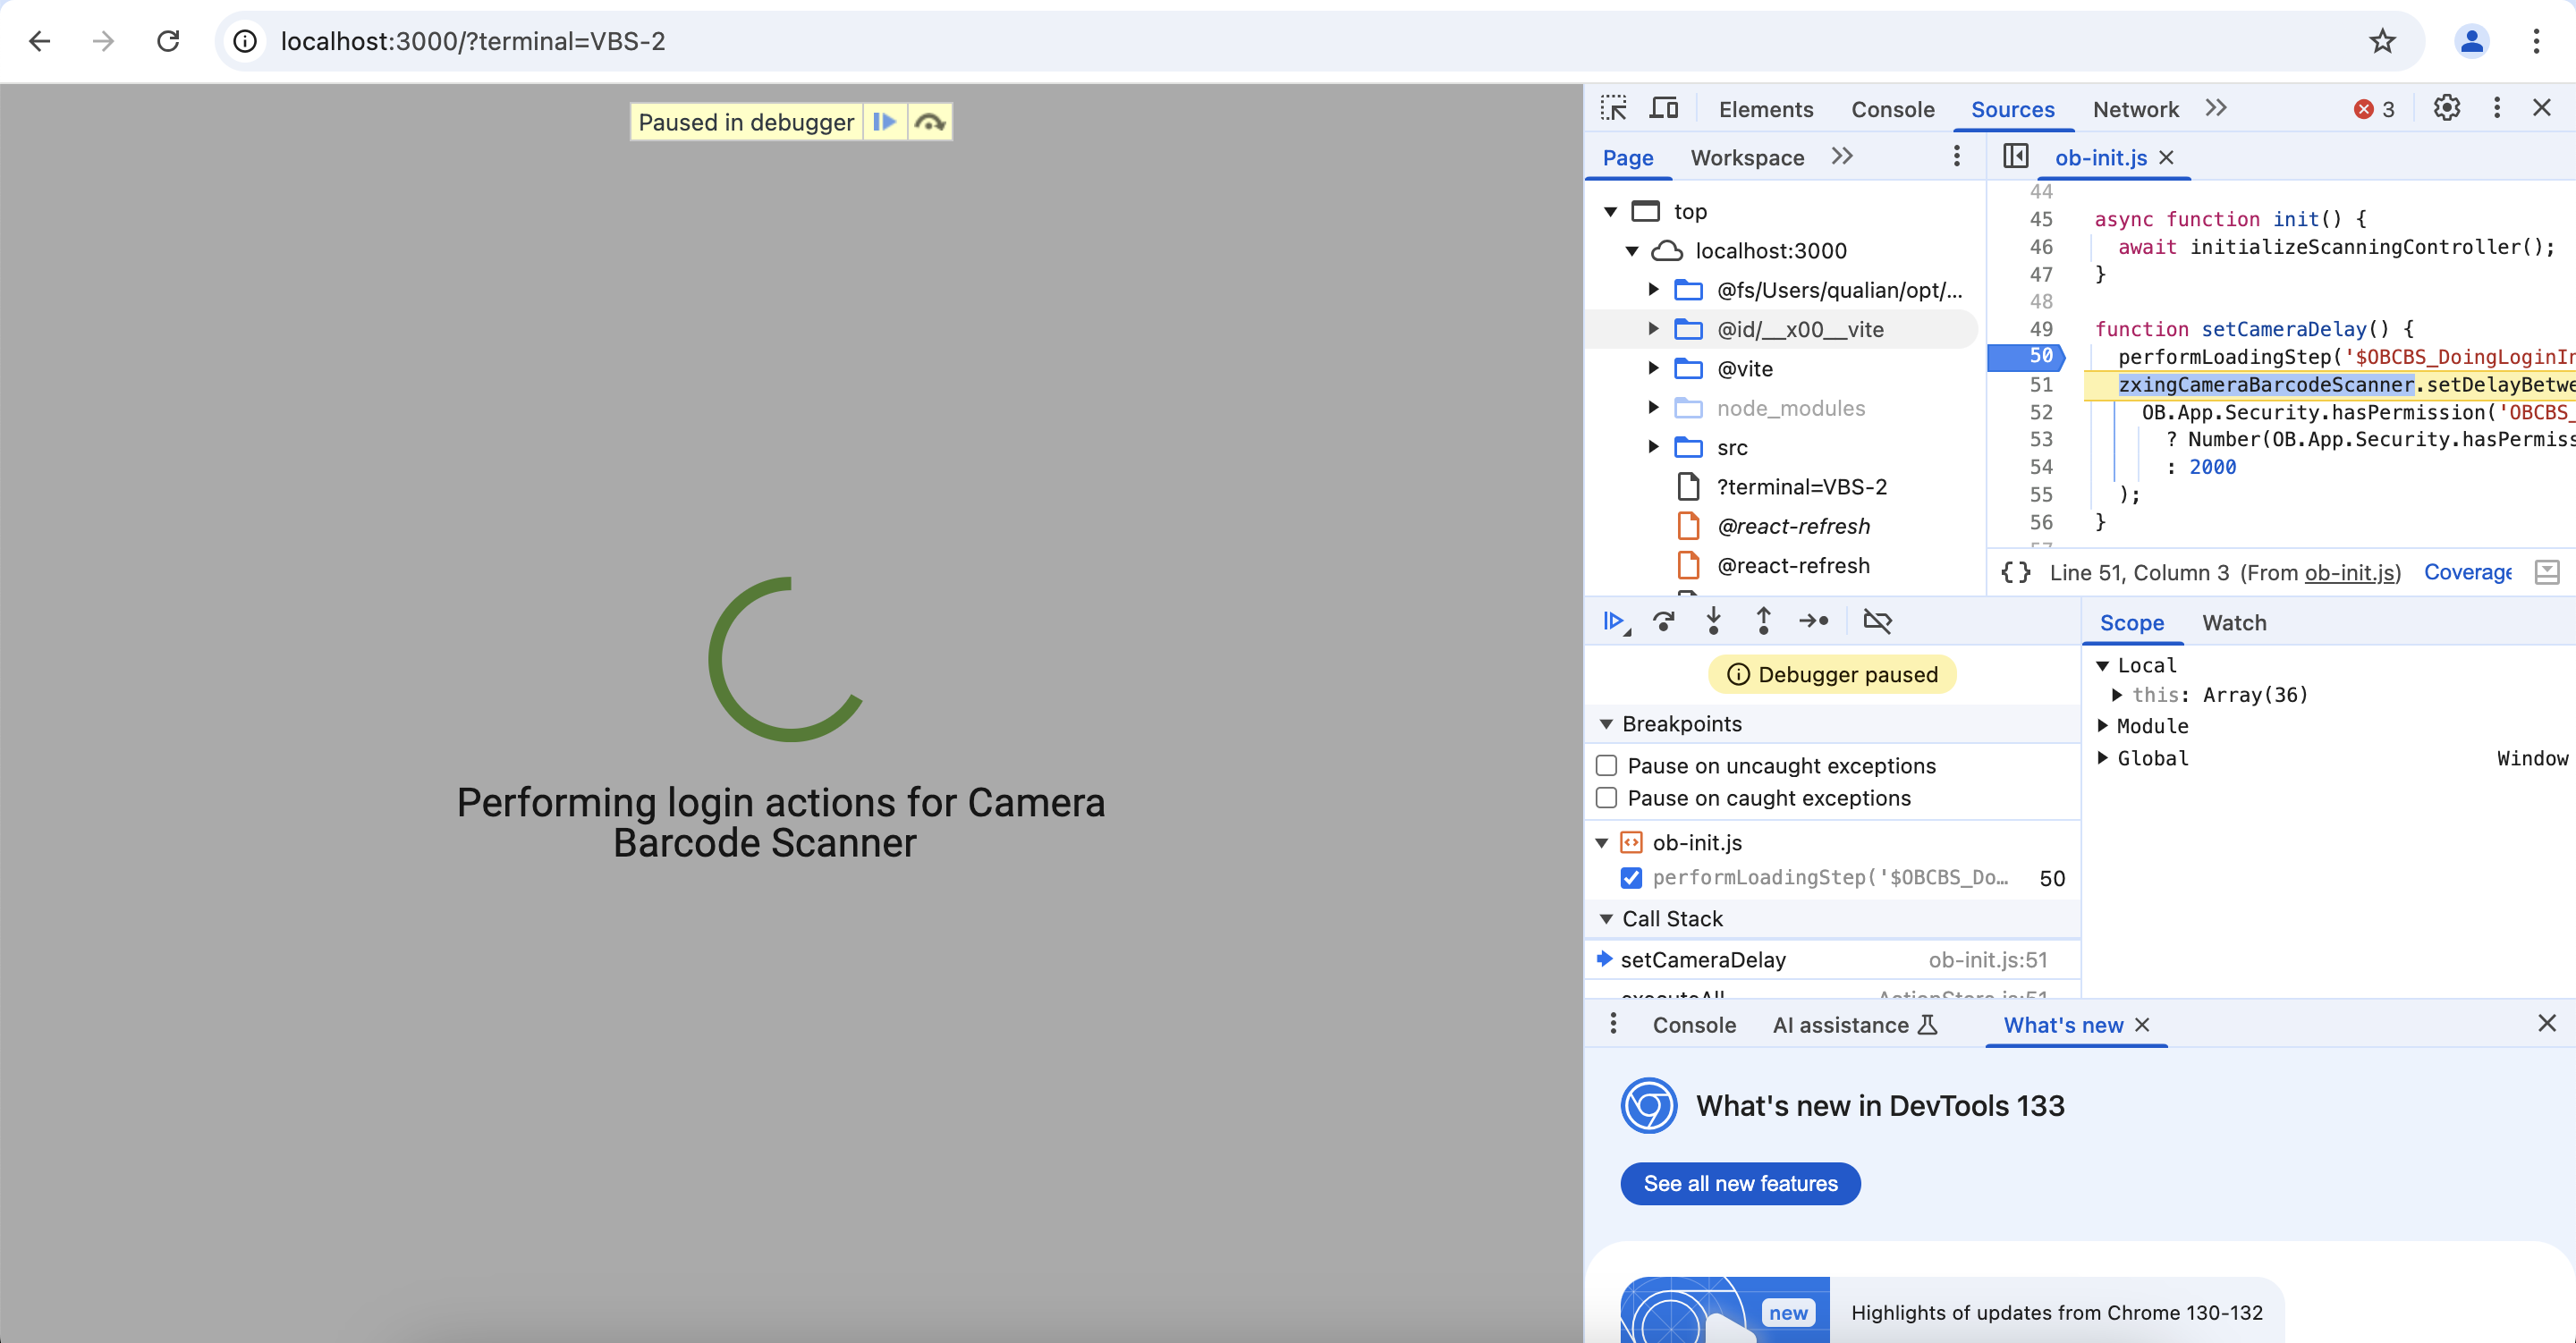Switch to the Network tab
Screen dimensions: 2576x1343
point(2135,109)
